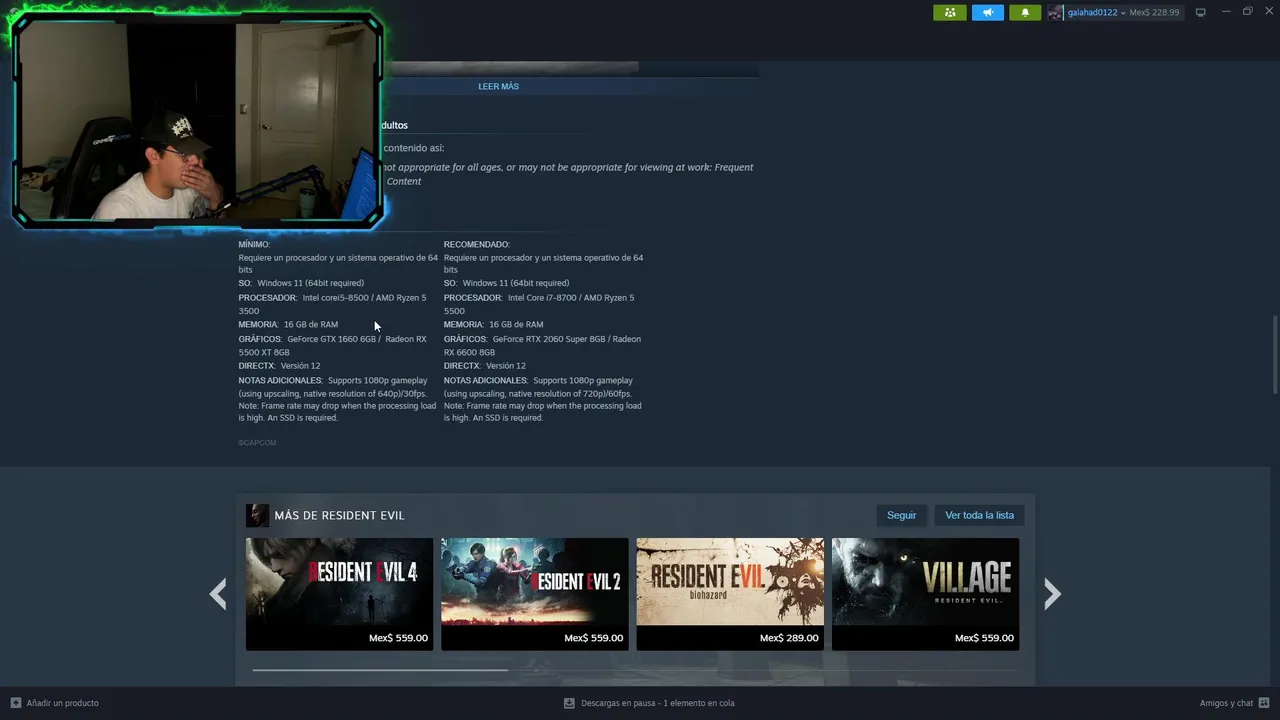The width and height of the screenshot is (1280, 720).
Task: Open Resident Evil 7 biohazard card
Action: click(x=730, y=594)
